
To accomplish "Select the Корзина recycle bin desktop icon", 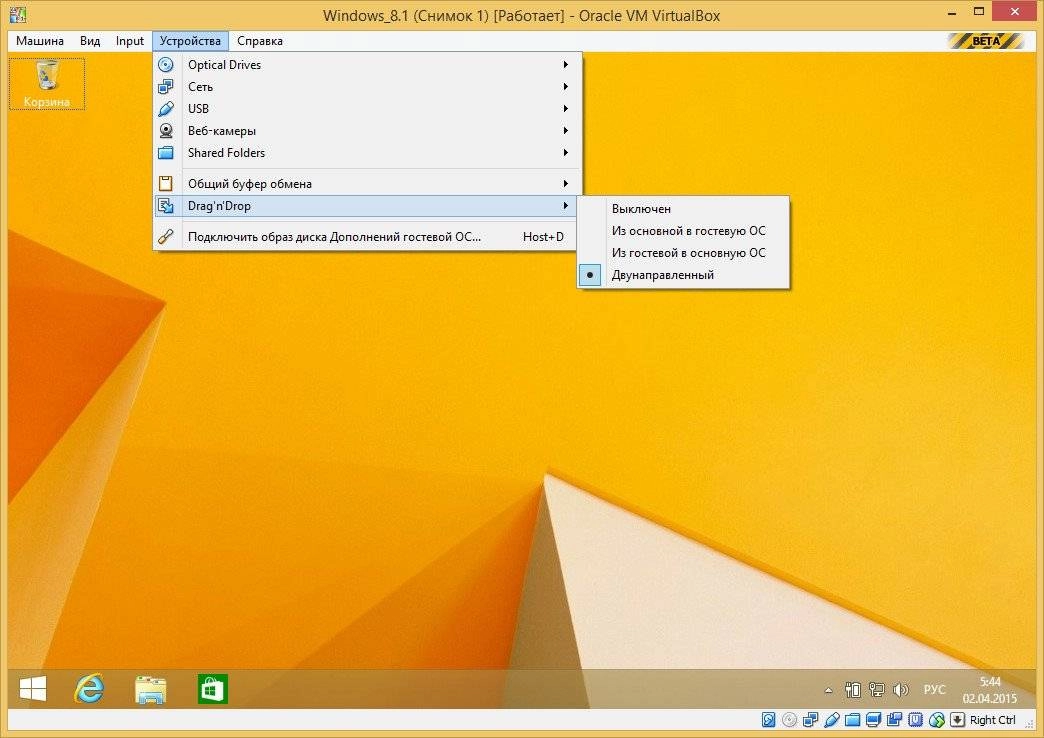I will tap(47, 83).
